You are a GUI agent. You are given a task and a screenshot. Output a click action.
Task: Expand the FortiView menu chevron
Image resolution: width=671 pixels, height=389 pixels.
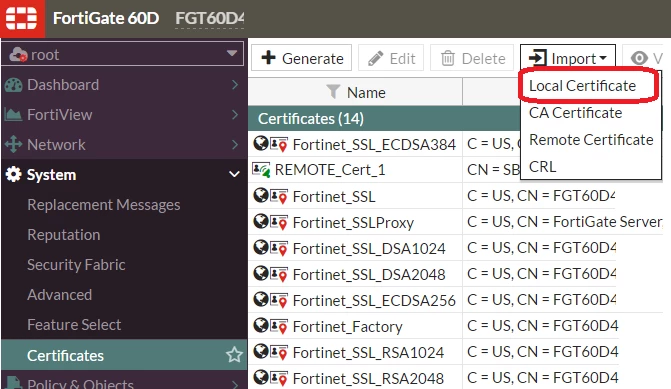[235, 115]
